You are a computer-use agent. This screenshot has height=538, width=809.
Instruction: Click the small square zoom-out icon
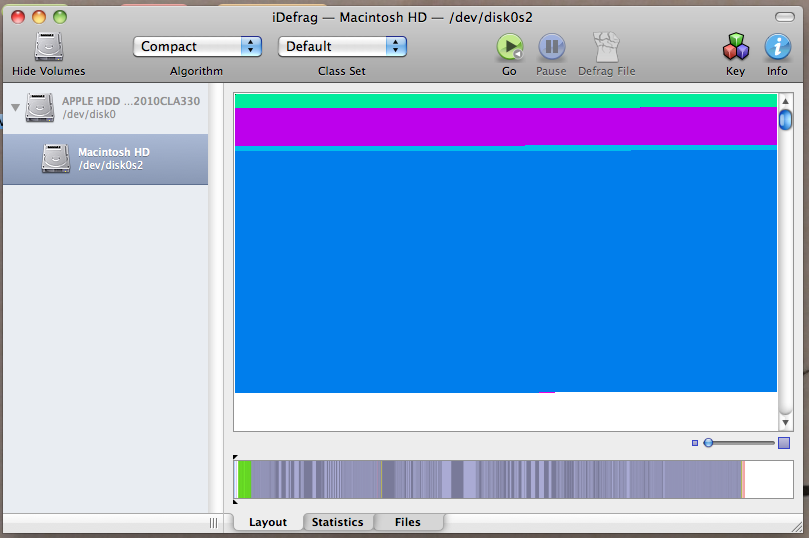point(695,443)
